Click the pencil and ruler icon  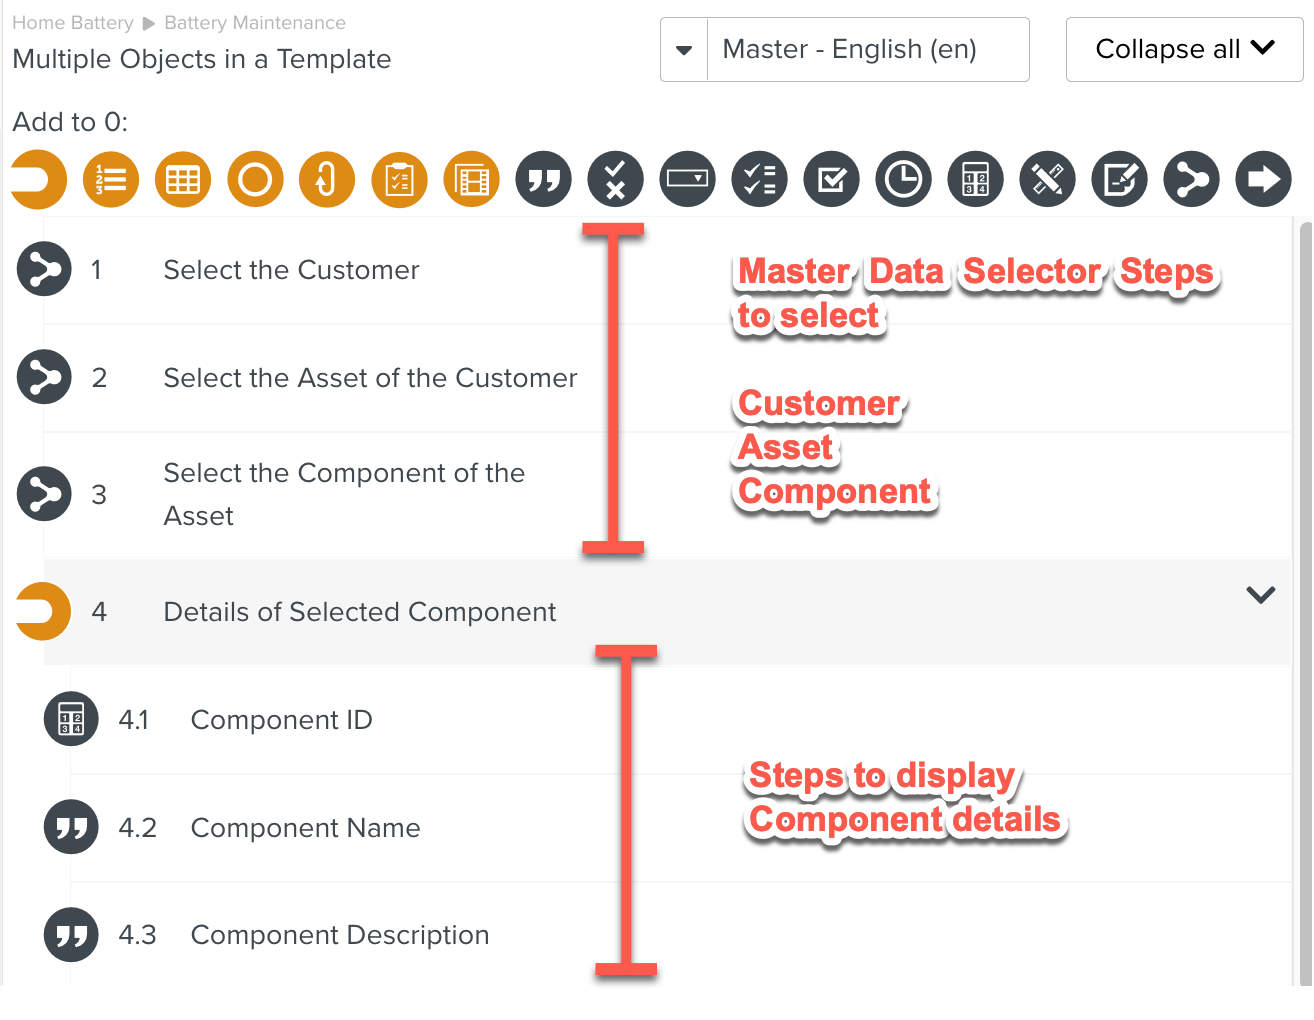pos(1047,180)
